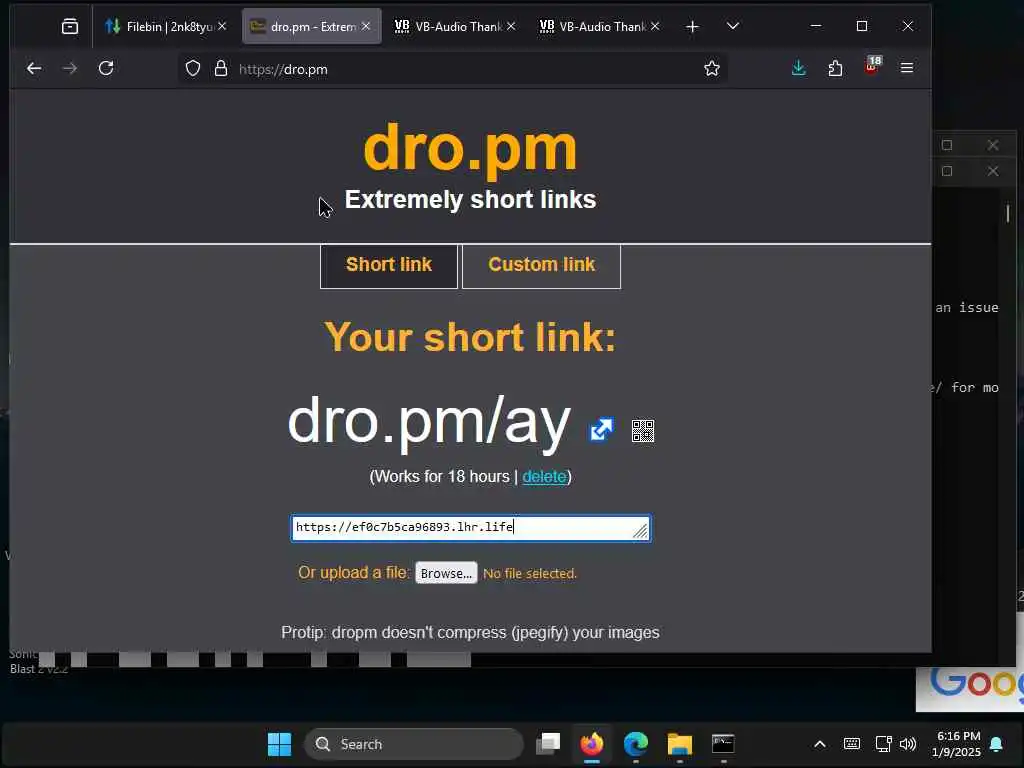Bookmark this page with star
Screen dimensions: 1024x768
(x=712, y=69)
